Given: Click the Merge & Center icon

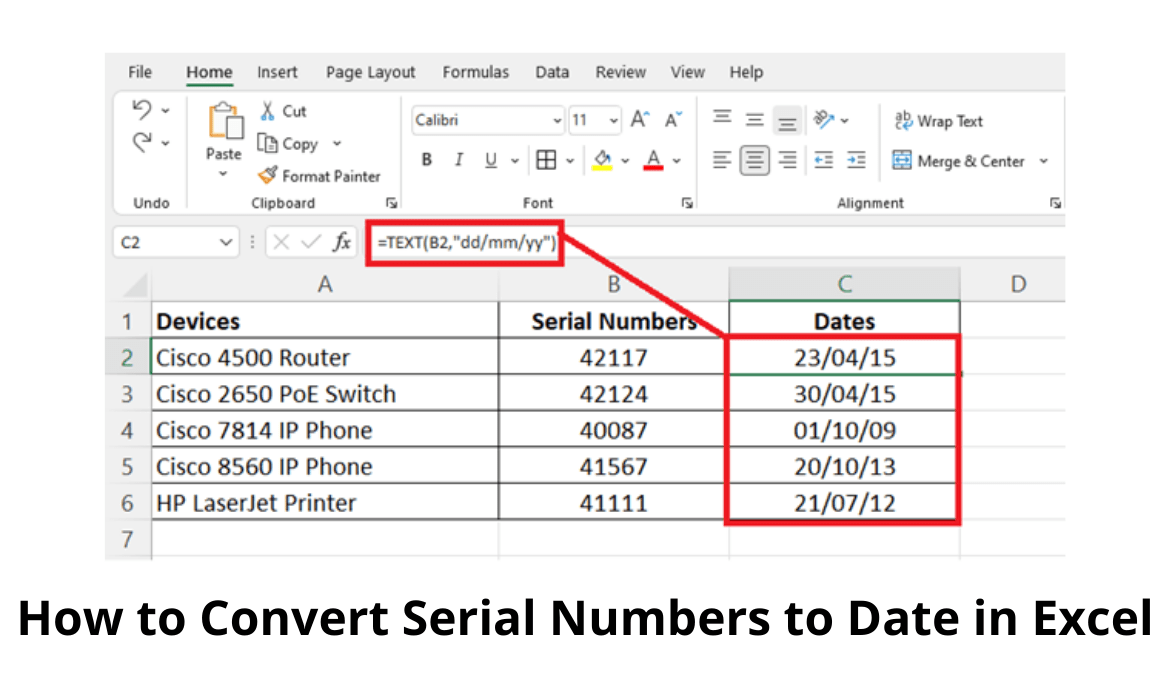Looking at the screenshot, I should (900, 161).
